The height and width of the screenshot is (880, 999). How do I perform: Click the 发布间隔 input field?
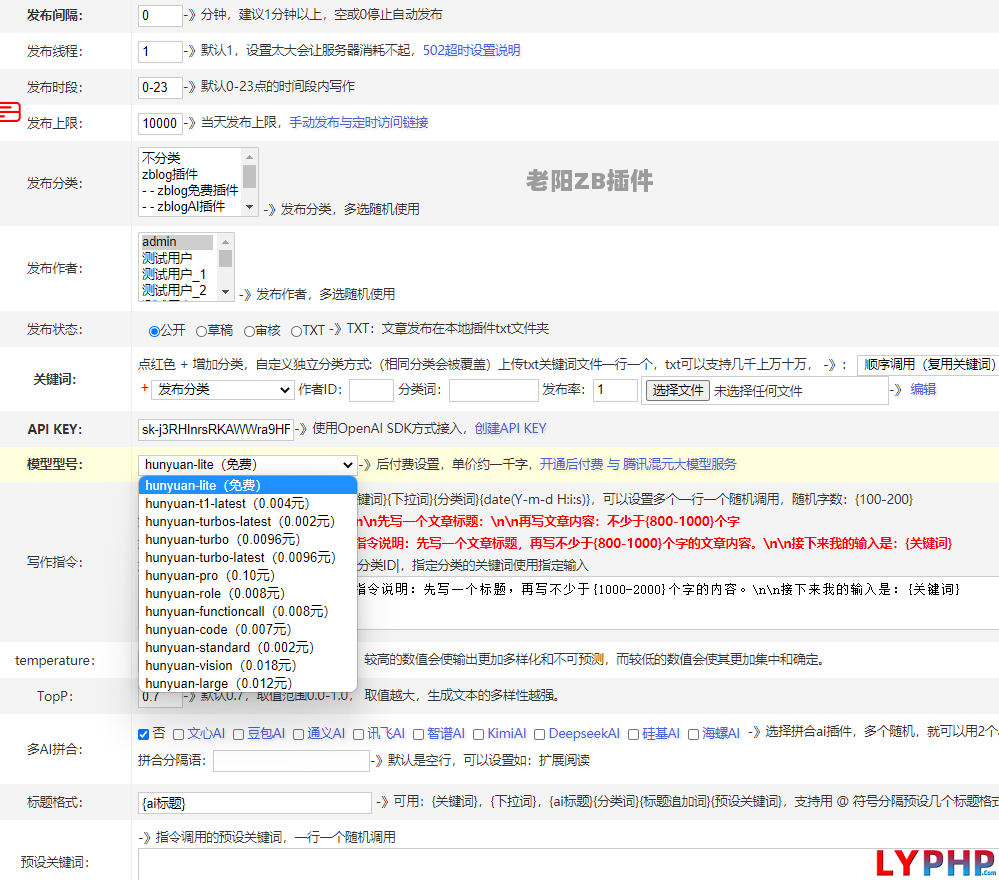[160, 15]
